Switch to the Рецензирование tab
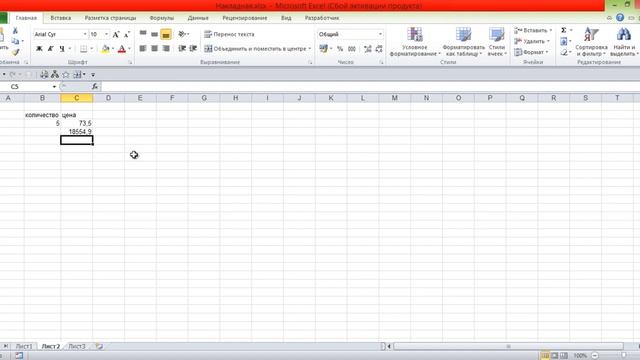640x360 pixels. point(244,18)
